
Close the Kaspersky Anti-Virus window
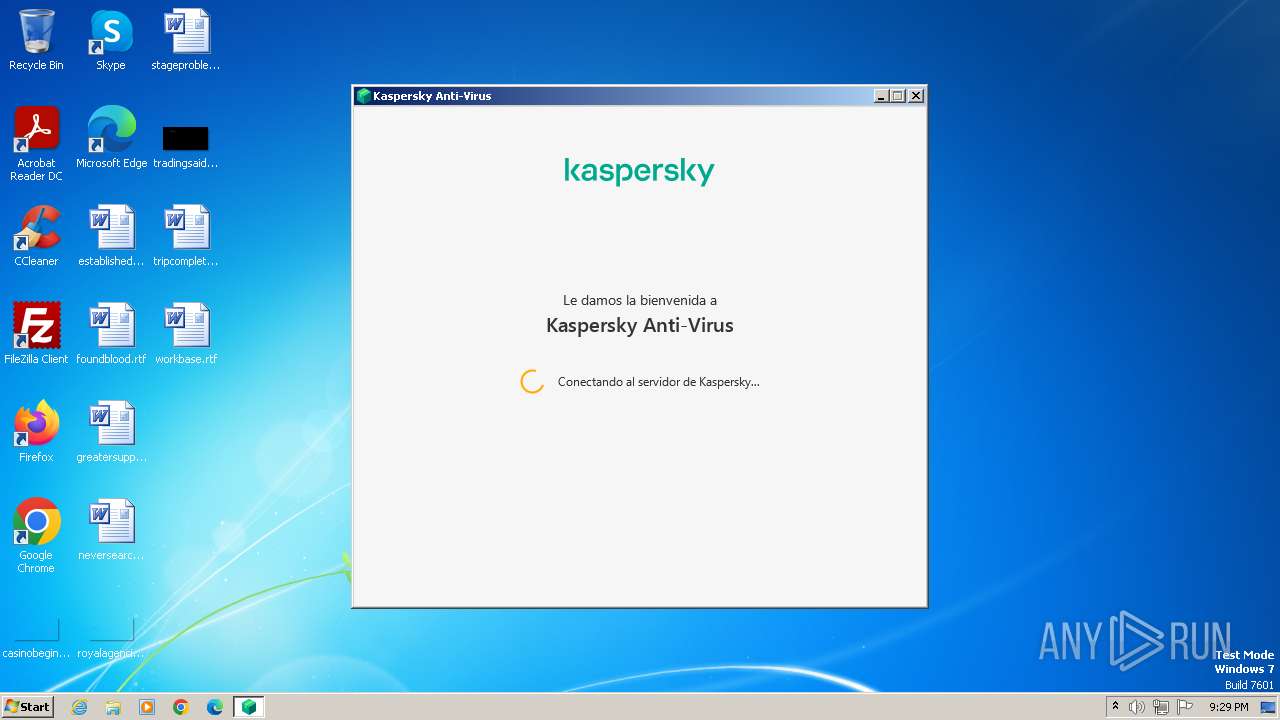tap(915, 96)
